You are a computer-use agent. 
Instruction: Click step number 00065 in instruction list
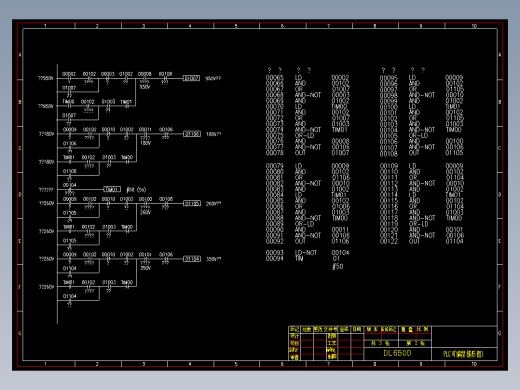(x=274, y=77)
